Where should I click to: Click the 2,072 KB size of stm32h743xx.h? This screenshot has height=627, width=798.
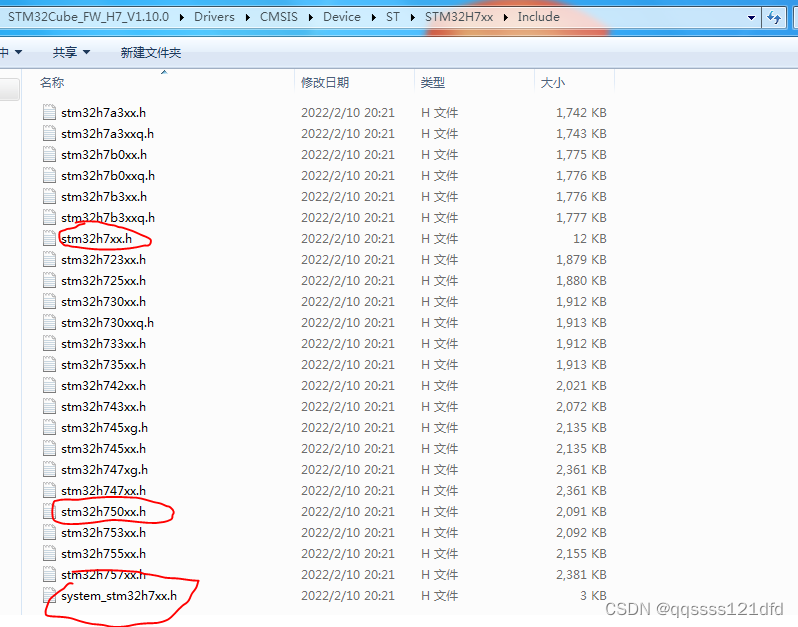(x=581, y=407)
